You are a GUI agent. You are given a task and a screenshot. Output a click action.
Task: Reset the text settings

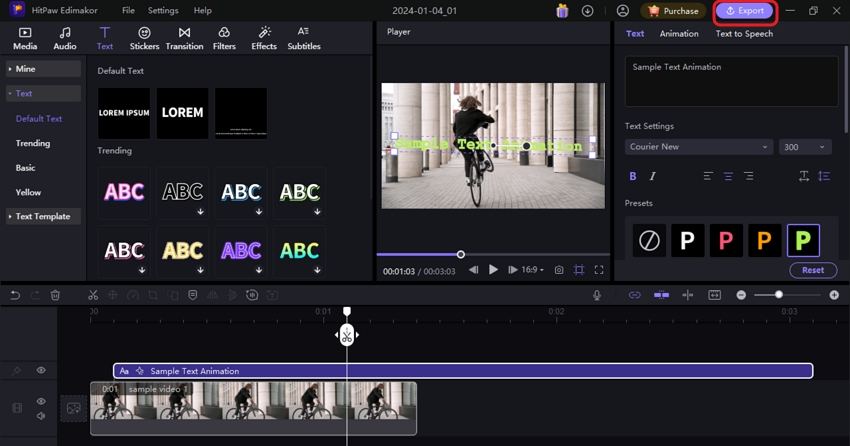[813, 270]
